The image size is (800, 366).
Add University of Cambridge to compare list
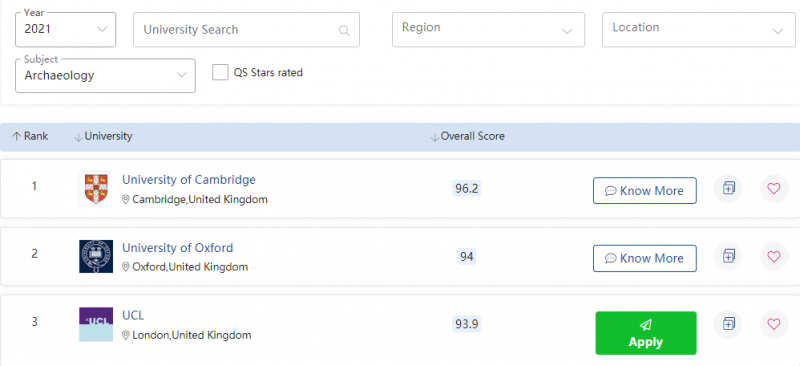pyautogui.click(x=728, y=188)
